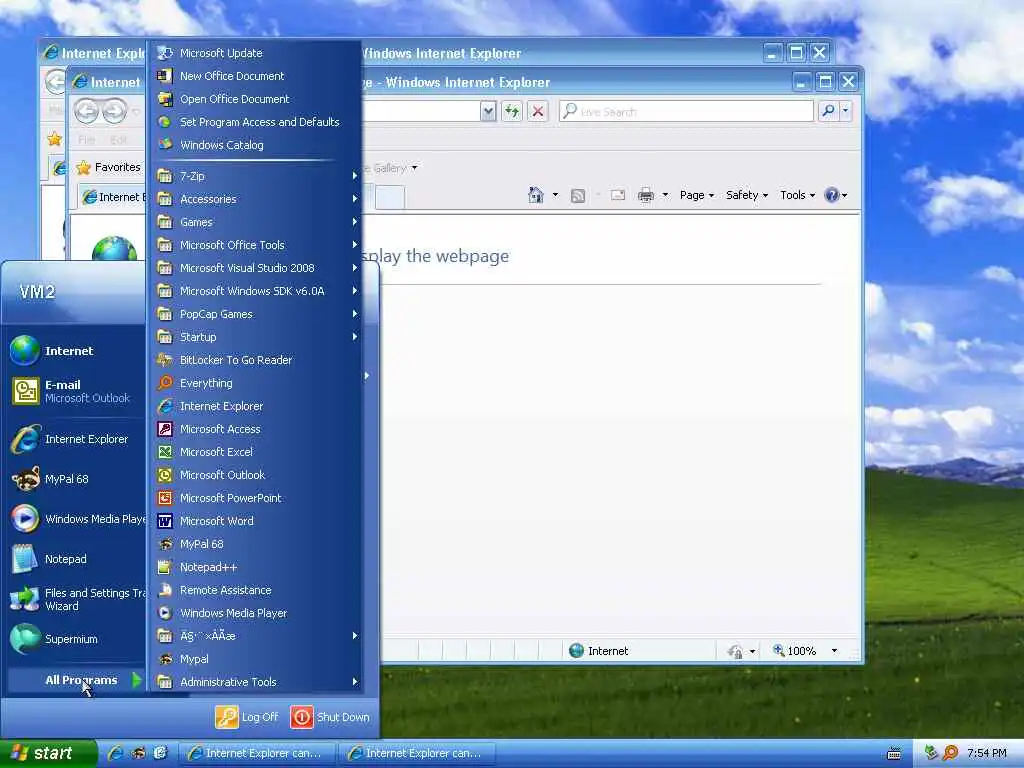Switch to second Internet Explorer taskbar button
This screenshot has width=1024, height=768.
pos(418,753)
